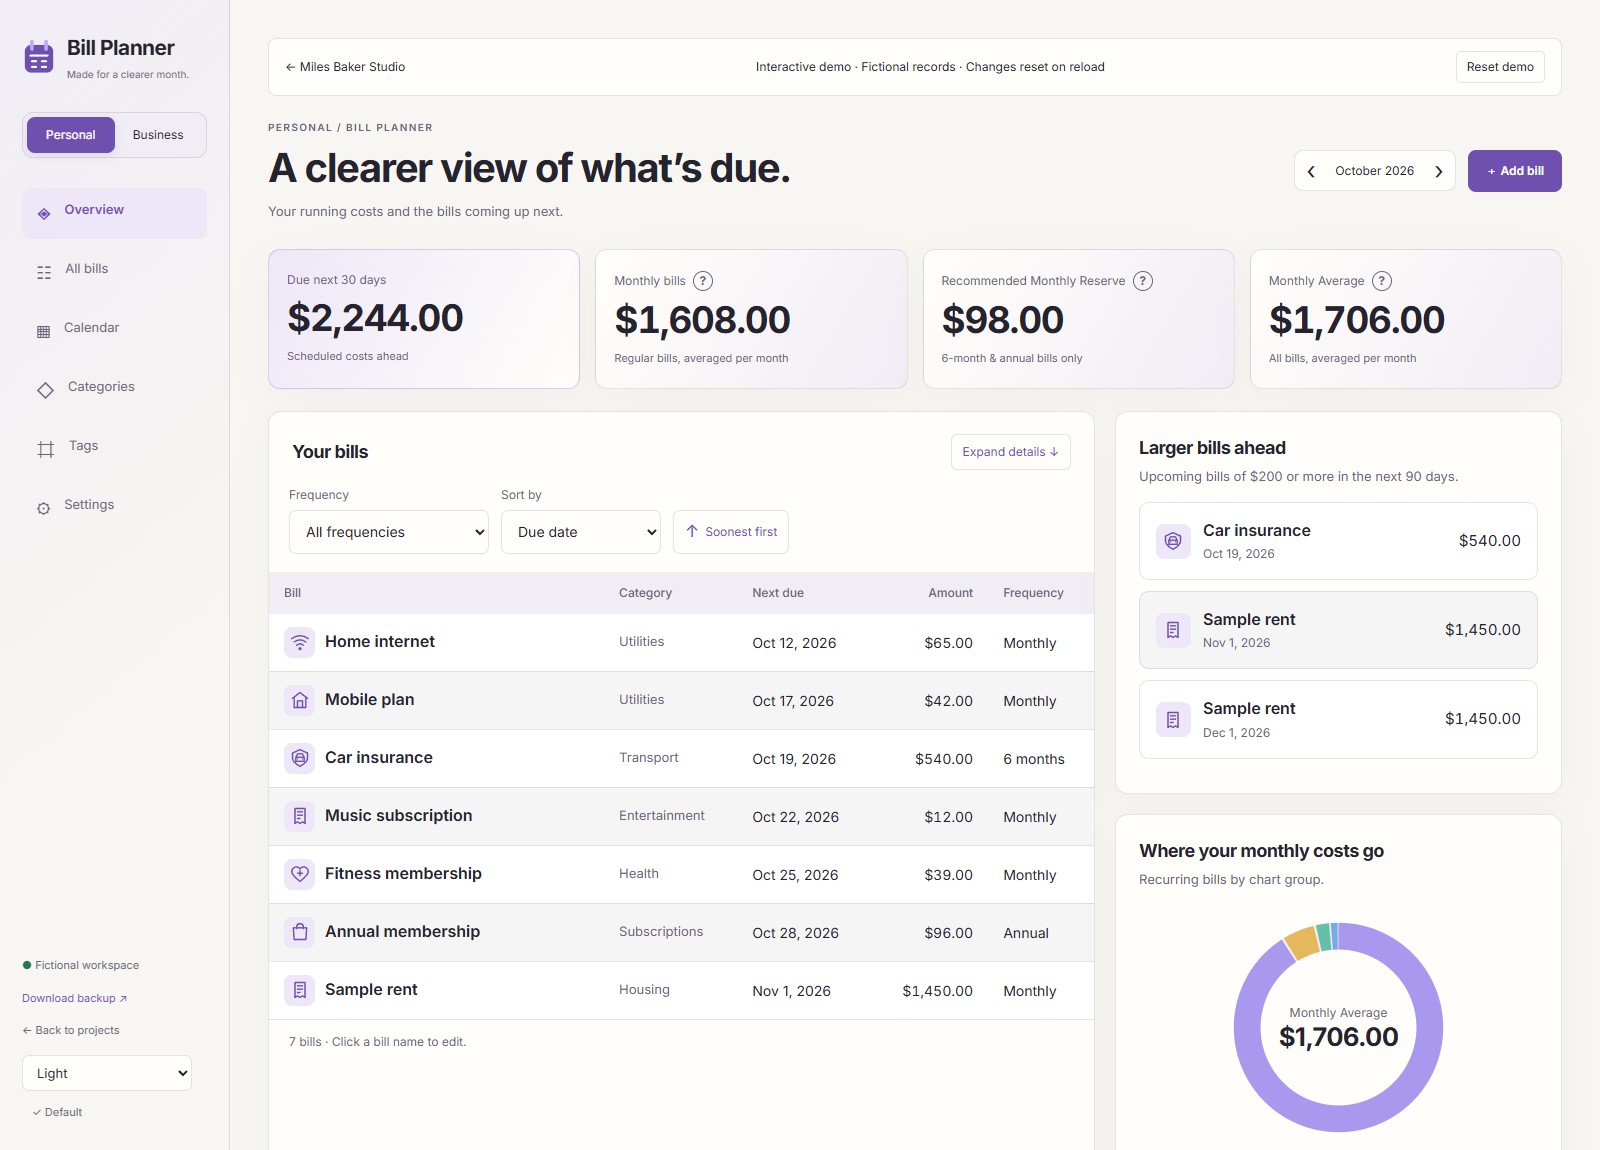The image size is (1600, 1150).
Task: Click the Bill Planner calendar logo icon
Action: [39, 57]
